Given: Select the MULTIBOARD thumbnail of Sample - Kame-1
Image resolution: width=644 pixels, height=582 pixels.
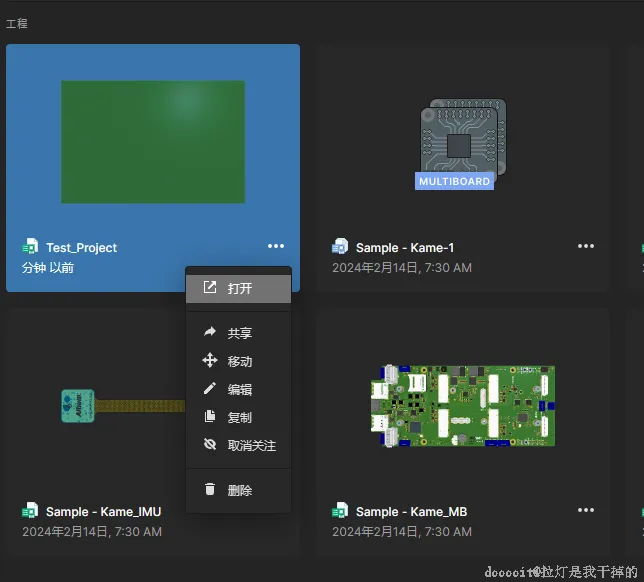Looking at the screenshot, I should (x=460, y=144).
